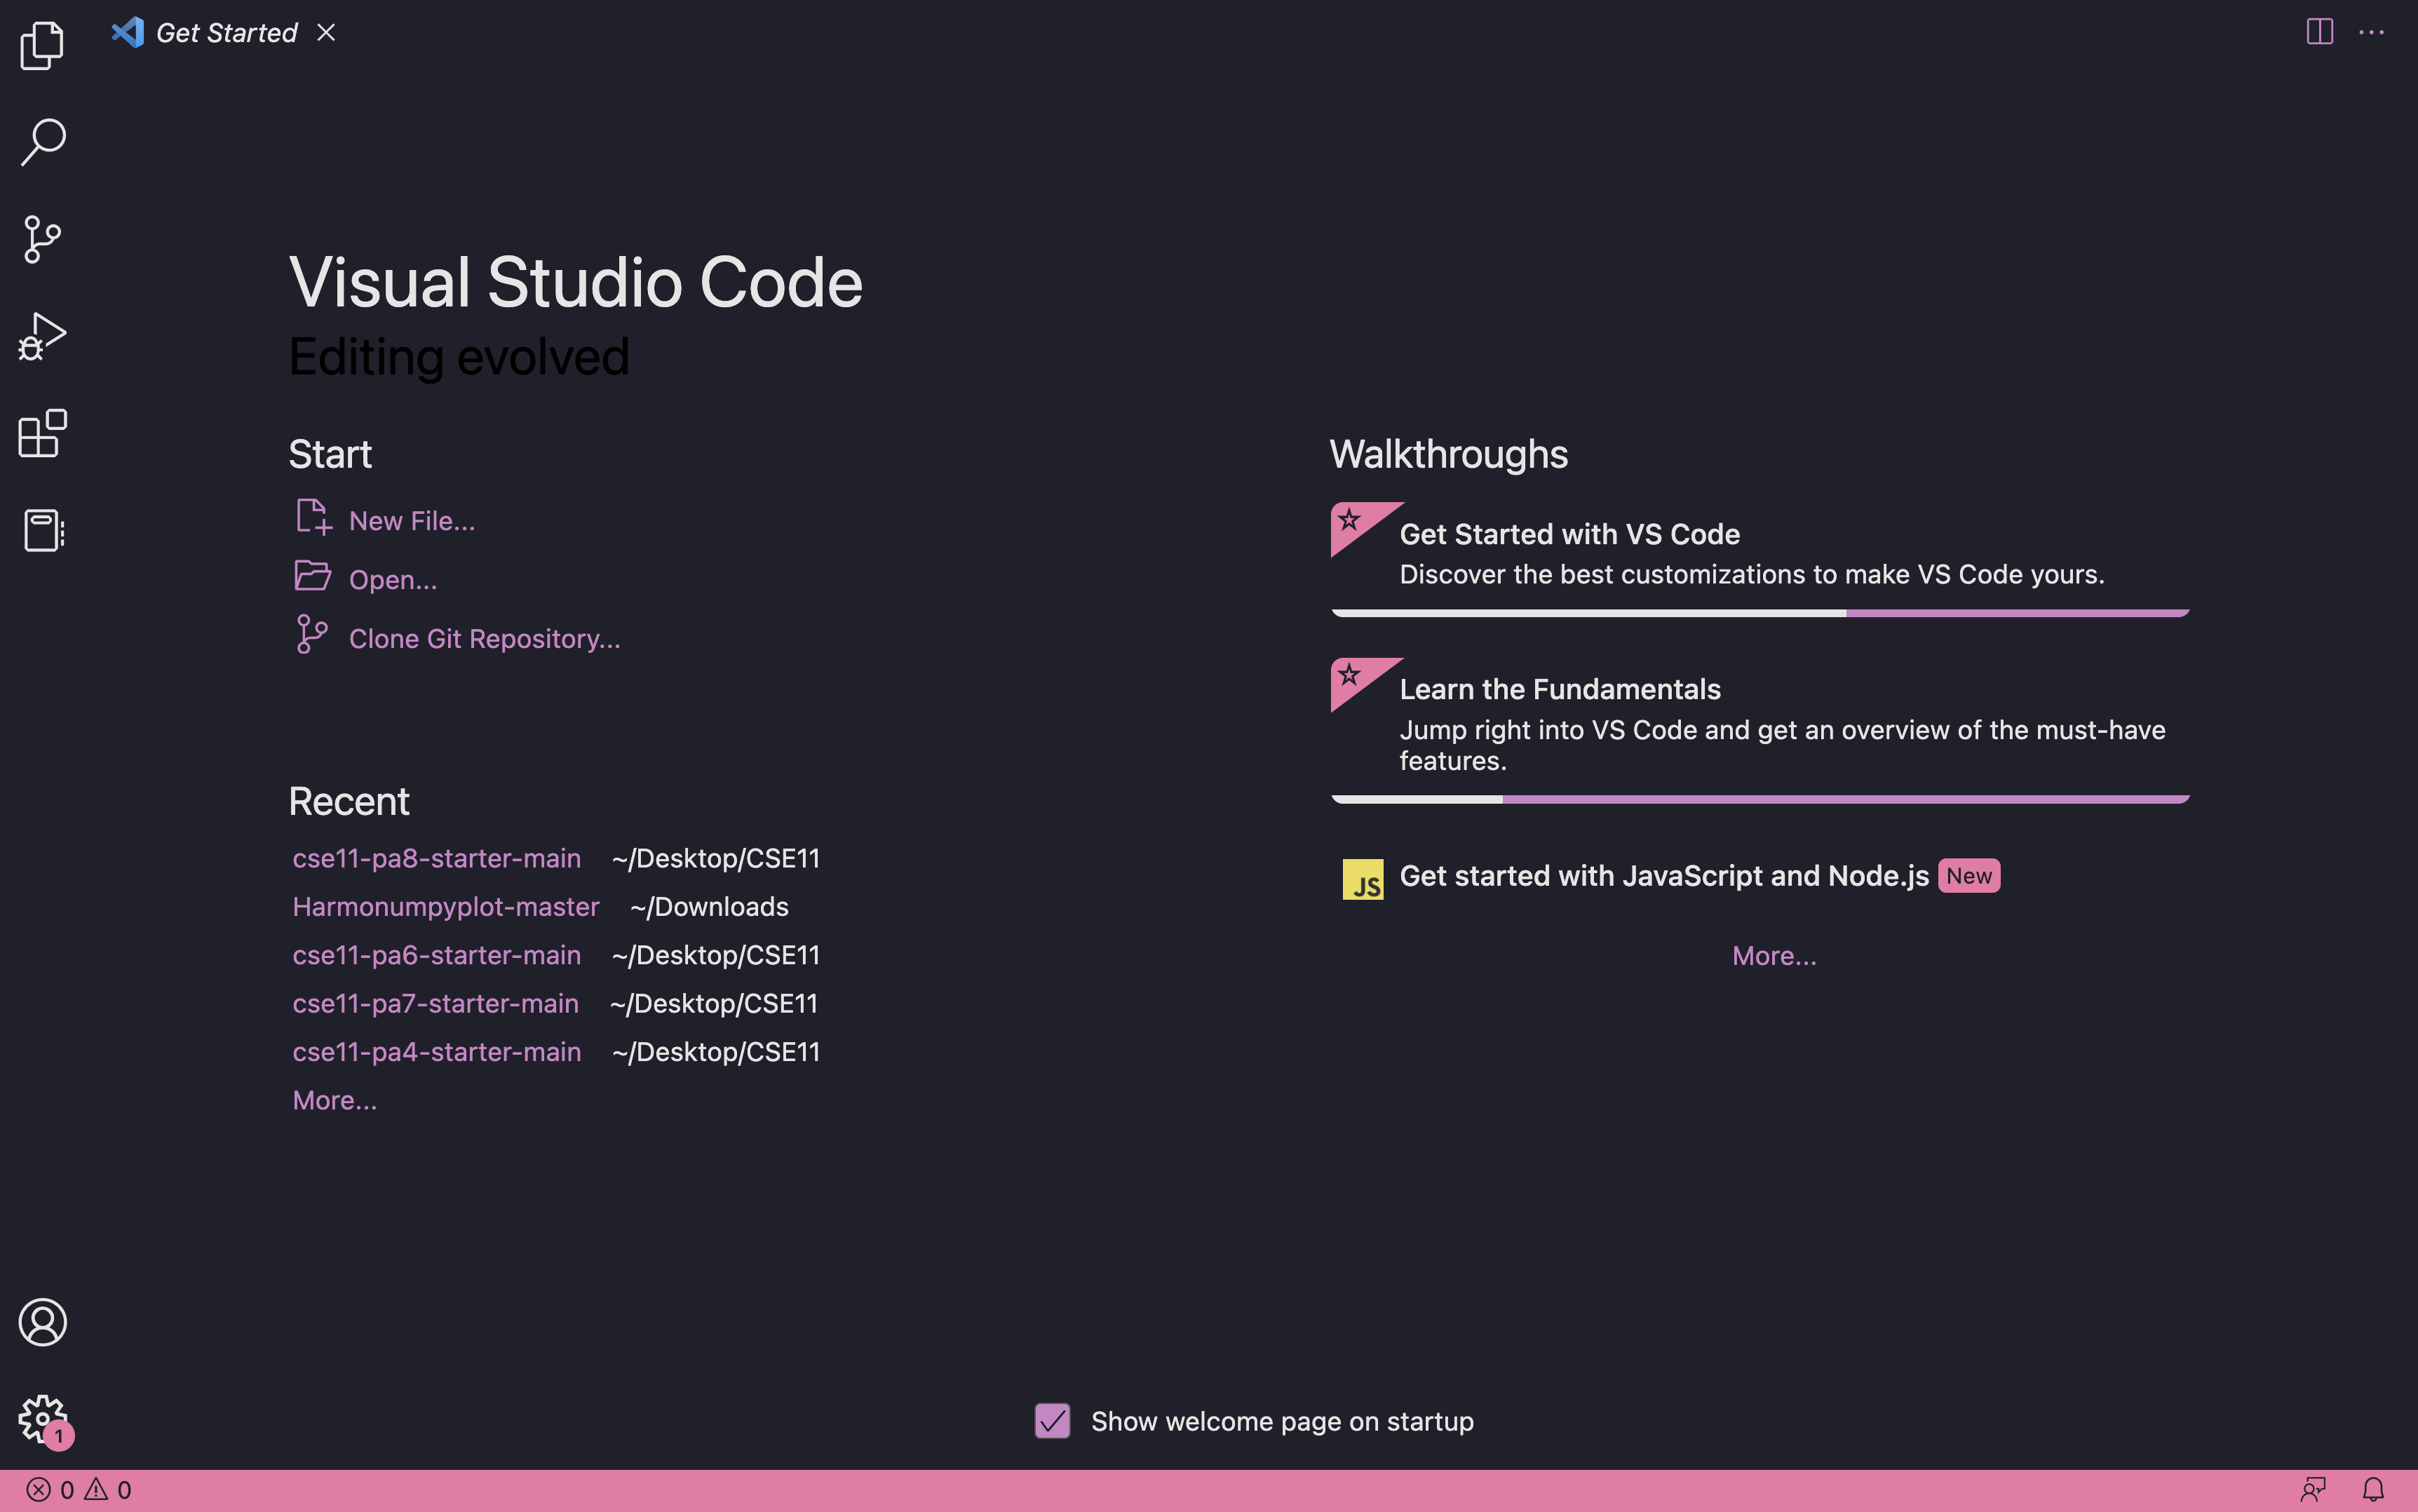Click the update badge on Manage gear
The height and width of the screenshot is (1512, 2418).
coord(59,1436)
